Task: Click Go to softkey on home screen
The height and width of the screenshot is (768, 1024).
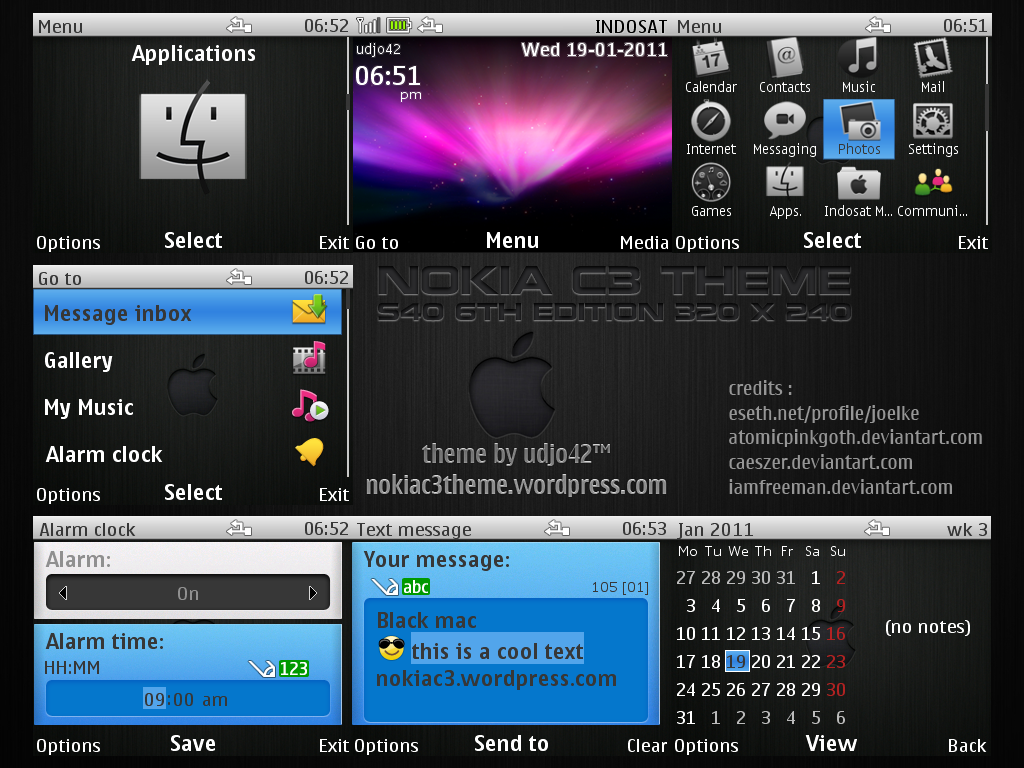Action: click(x=377, y=243)
